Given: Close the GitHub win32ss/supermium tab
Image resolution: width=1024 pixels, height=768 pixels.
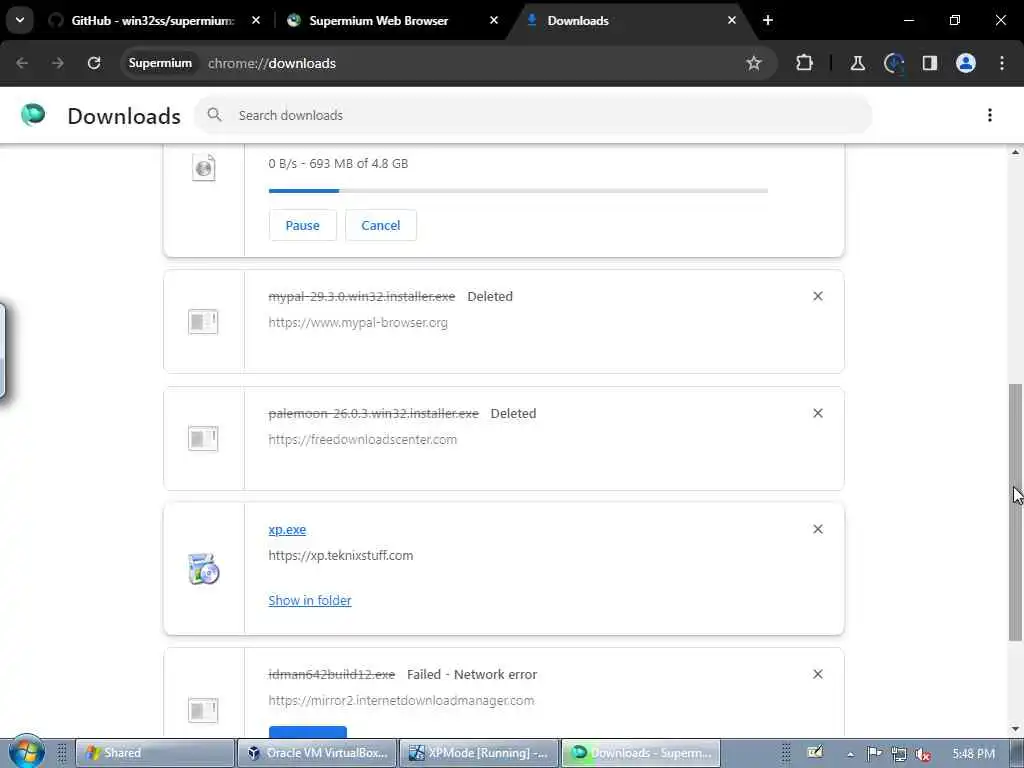Looking at the screenshot, I should [x=256, y=21].
